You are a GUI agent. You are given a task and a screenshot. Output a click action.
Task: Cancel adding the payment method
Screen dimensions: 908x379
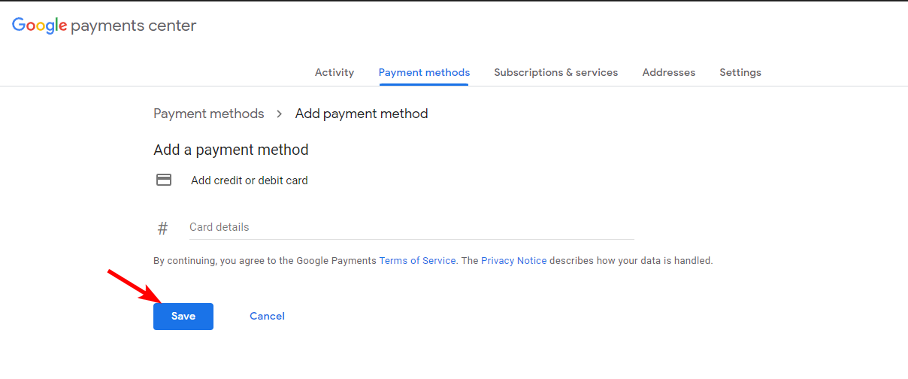coord(267,316)
